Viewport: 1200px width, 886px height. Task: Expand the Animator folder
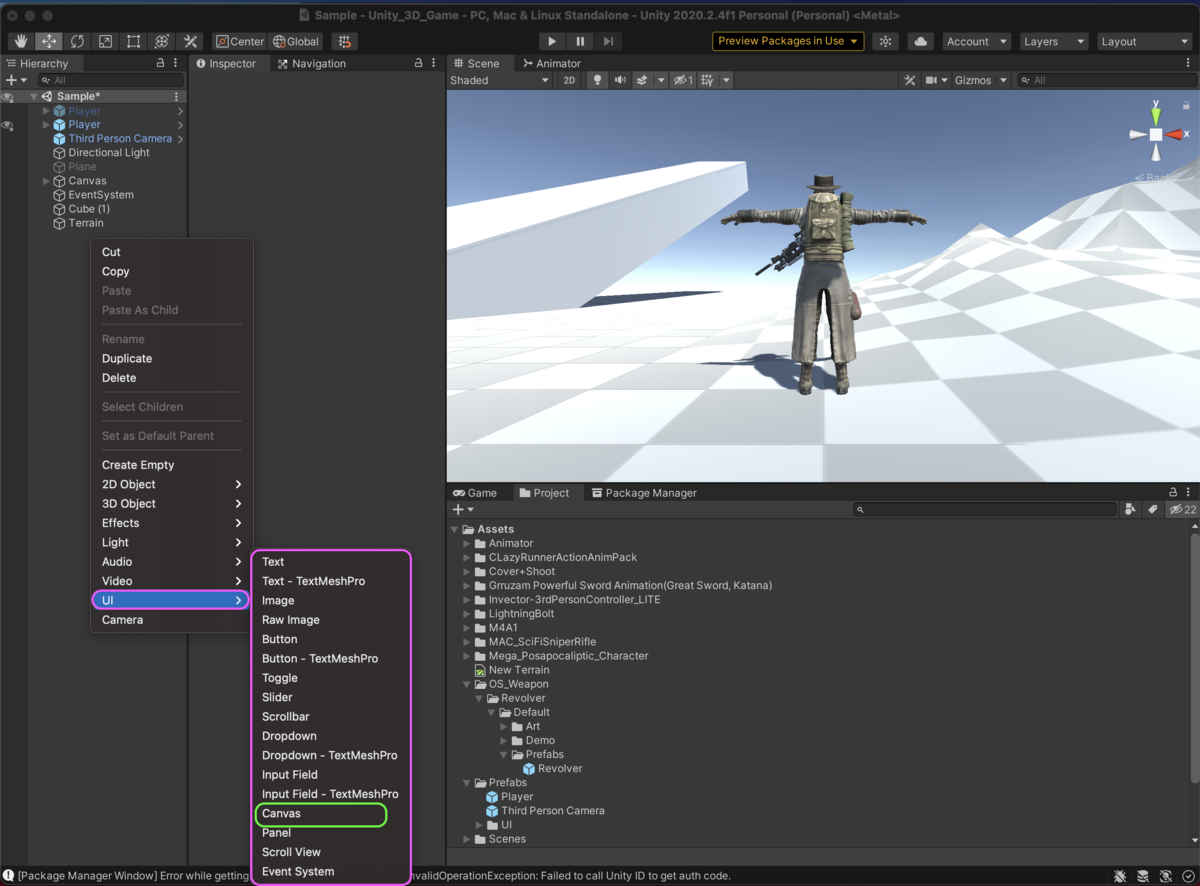467,543
